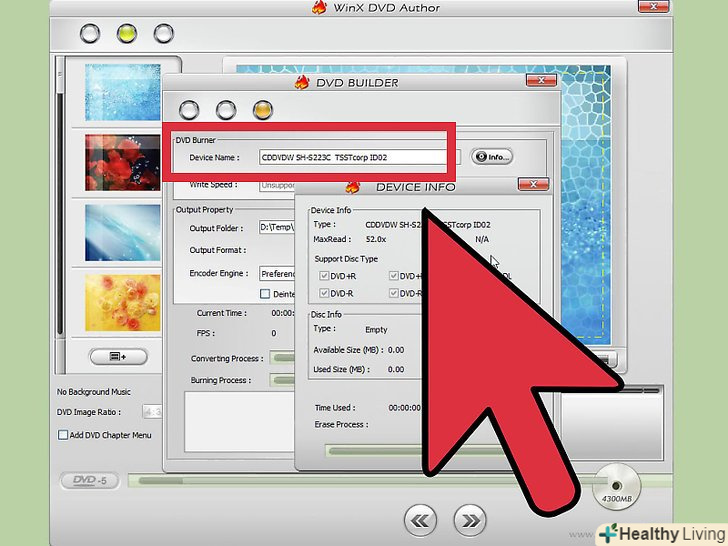This screenshot has height=546, width=728.
Task: Toggle the DVD-R checkbox in Device Info
Action: (x=324, y=293)
